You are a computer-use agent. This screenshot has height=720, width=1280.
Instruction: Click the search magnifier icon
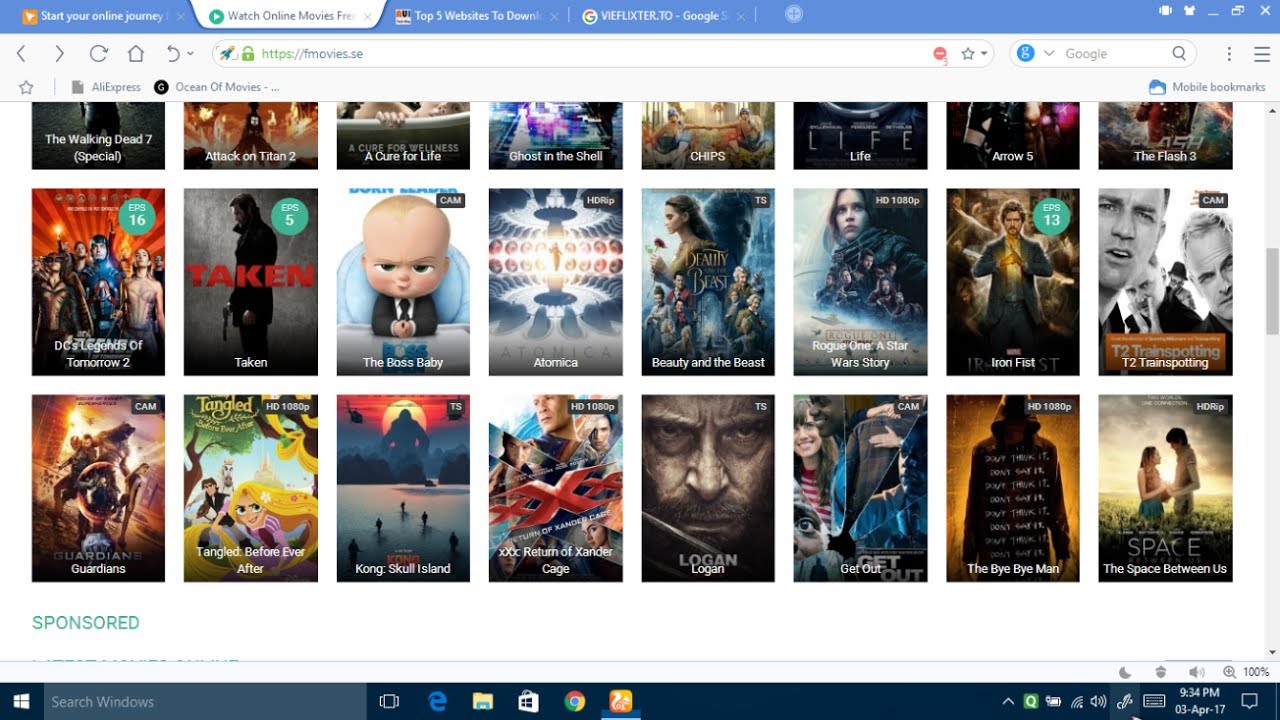[x=1179, y=54]
